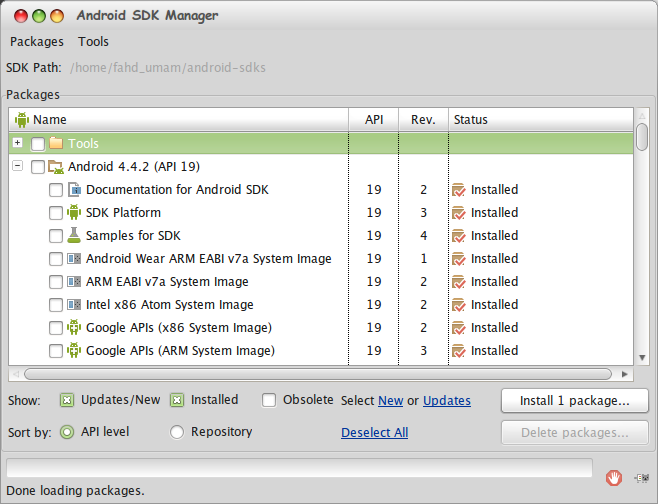658x504 pixels.
Task: Click the Intel x86 Atom System Image icon
Action: (74, 305)
